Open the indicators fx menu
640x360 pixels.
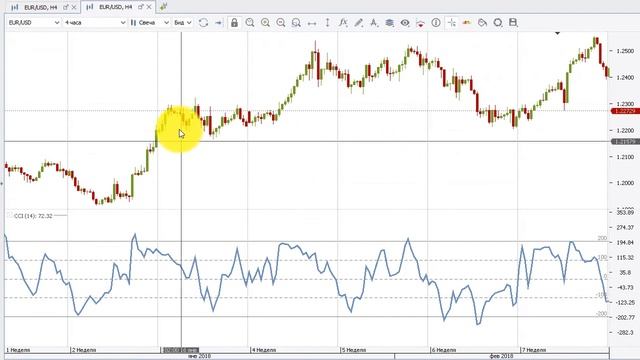click(x=343, y=23)
